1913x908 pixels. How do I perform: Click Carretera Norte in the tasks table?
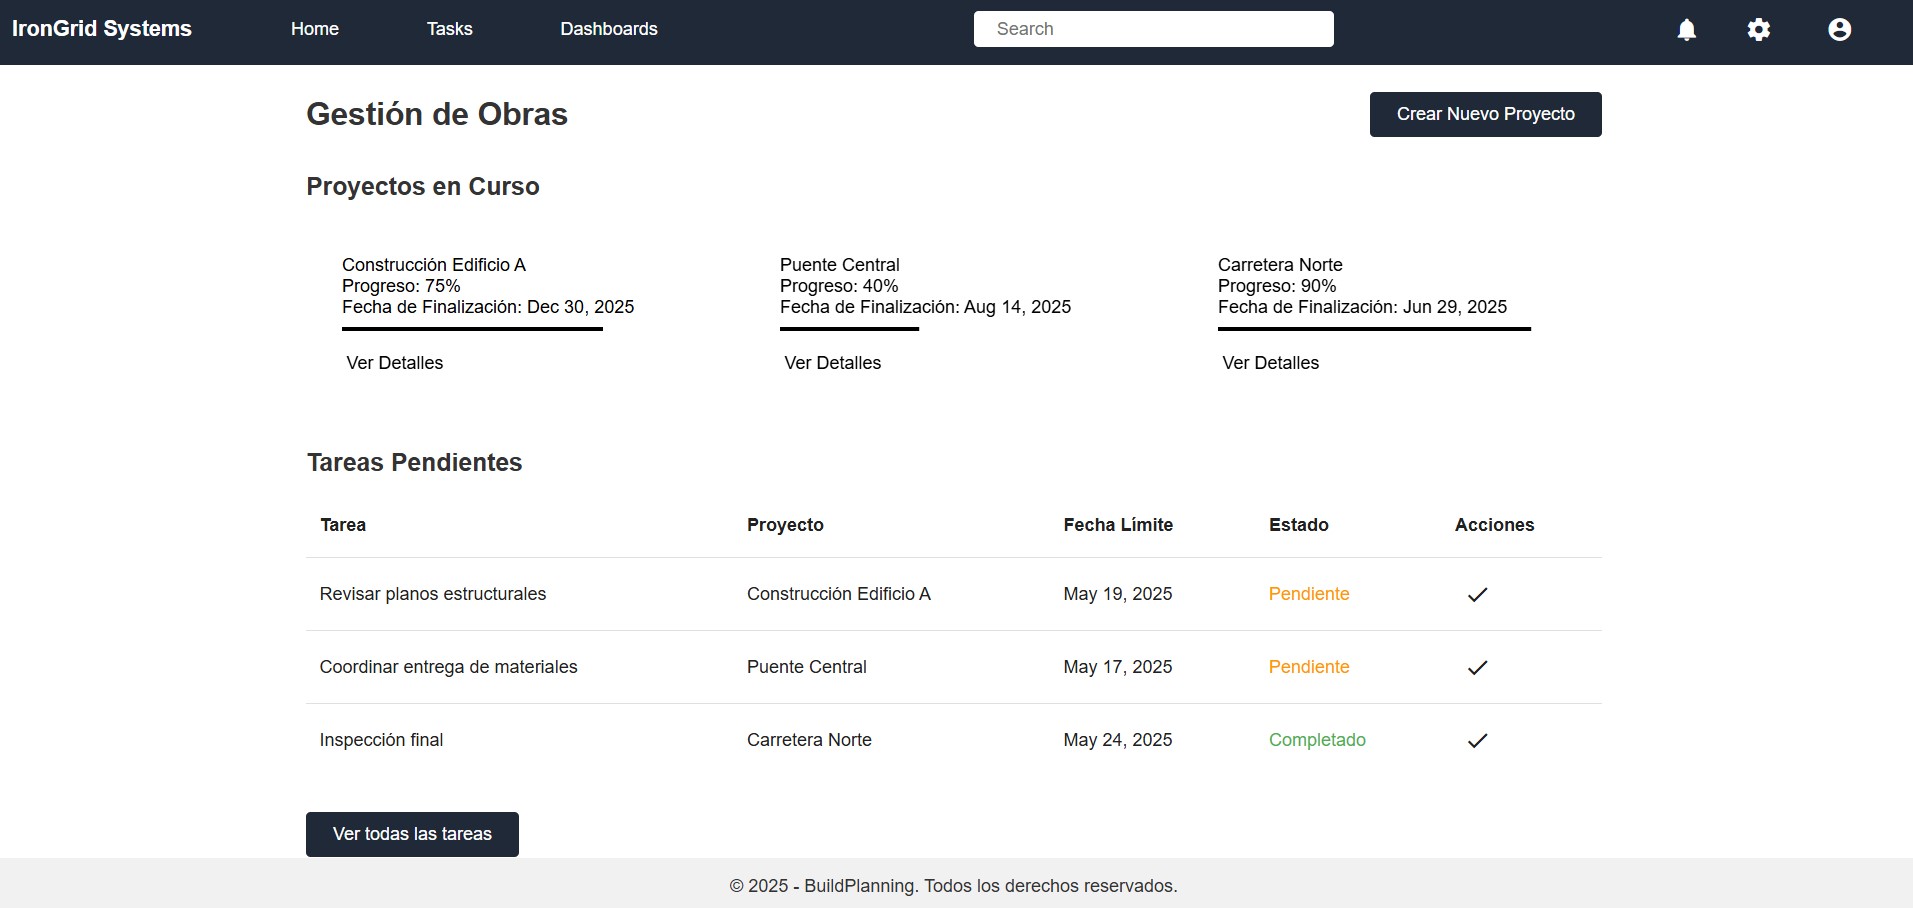[809, 740]
